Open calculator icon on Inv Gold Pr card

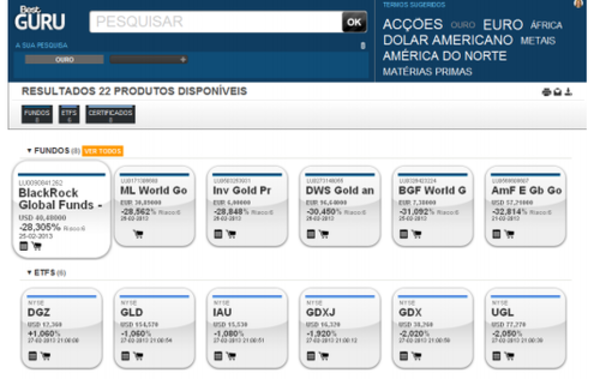218,234
